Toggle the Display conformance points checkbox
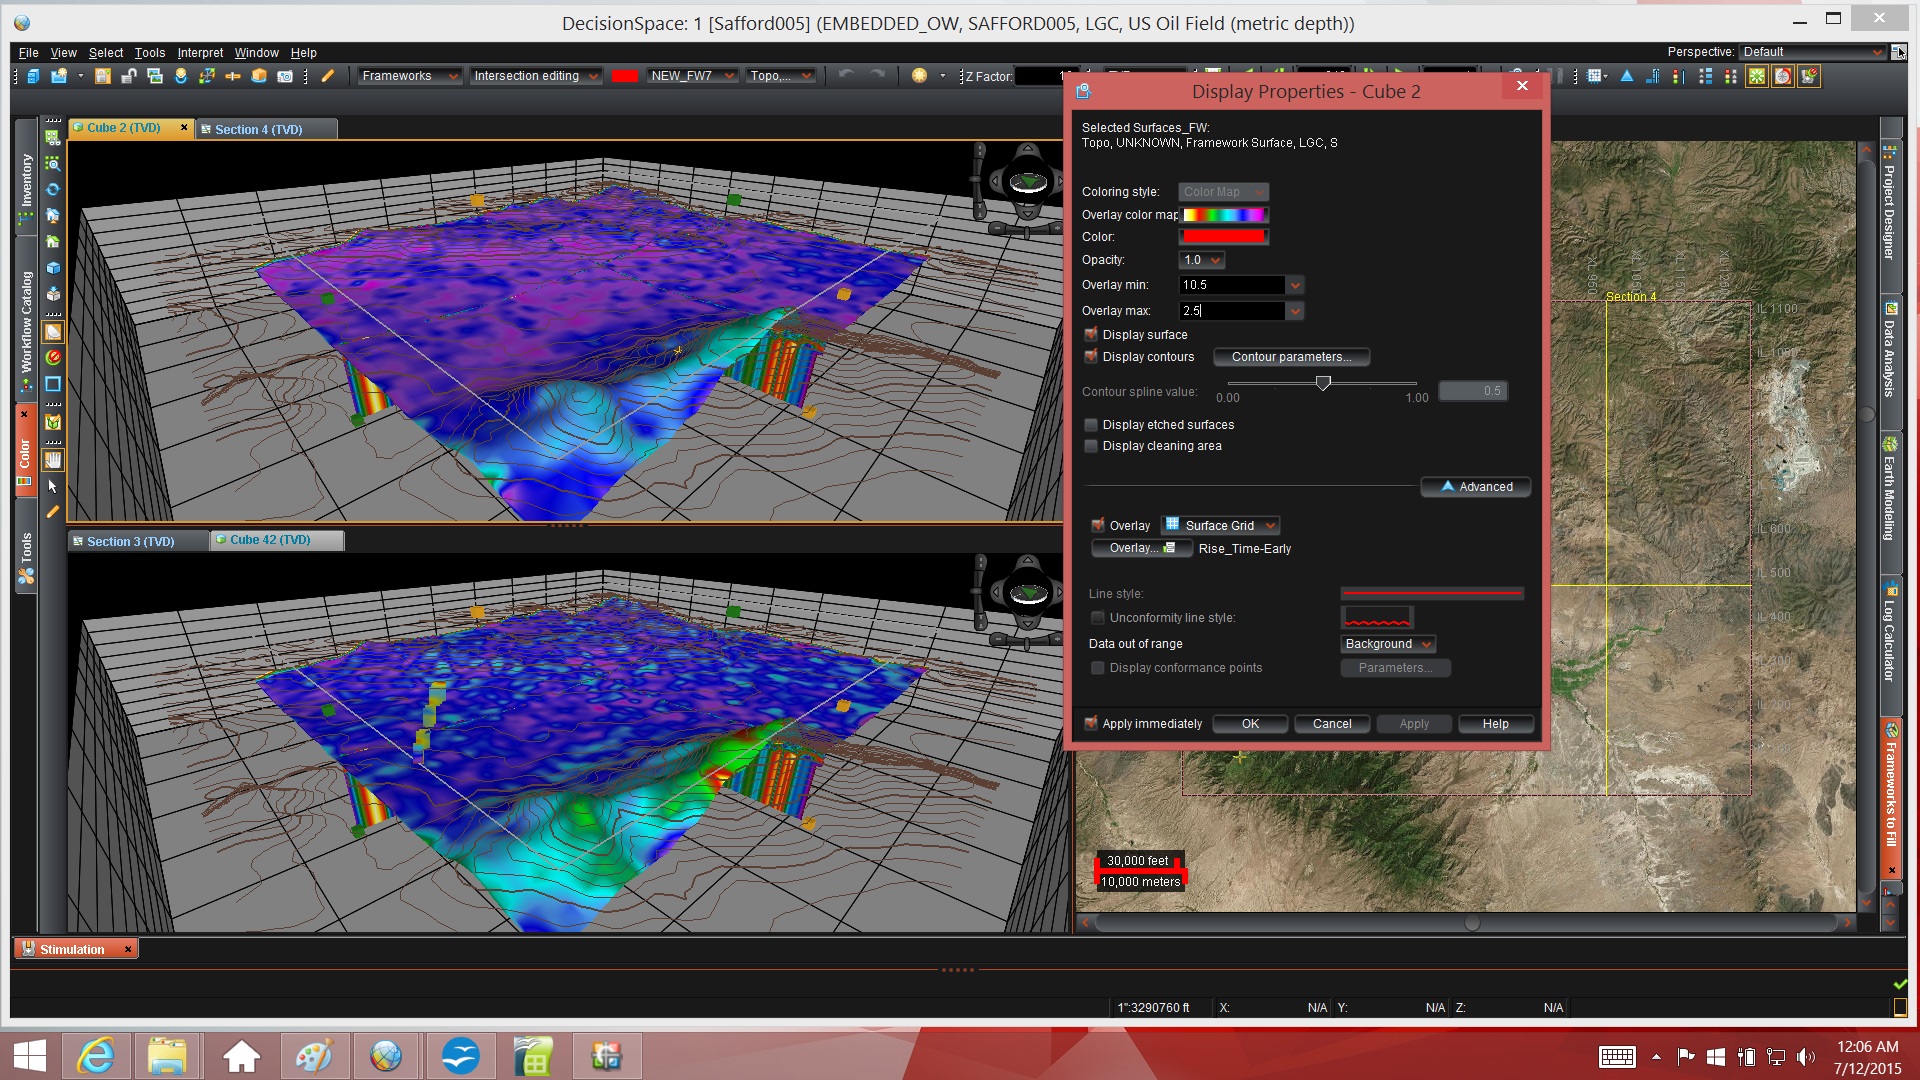 coord(1098,668)
